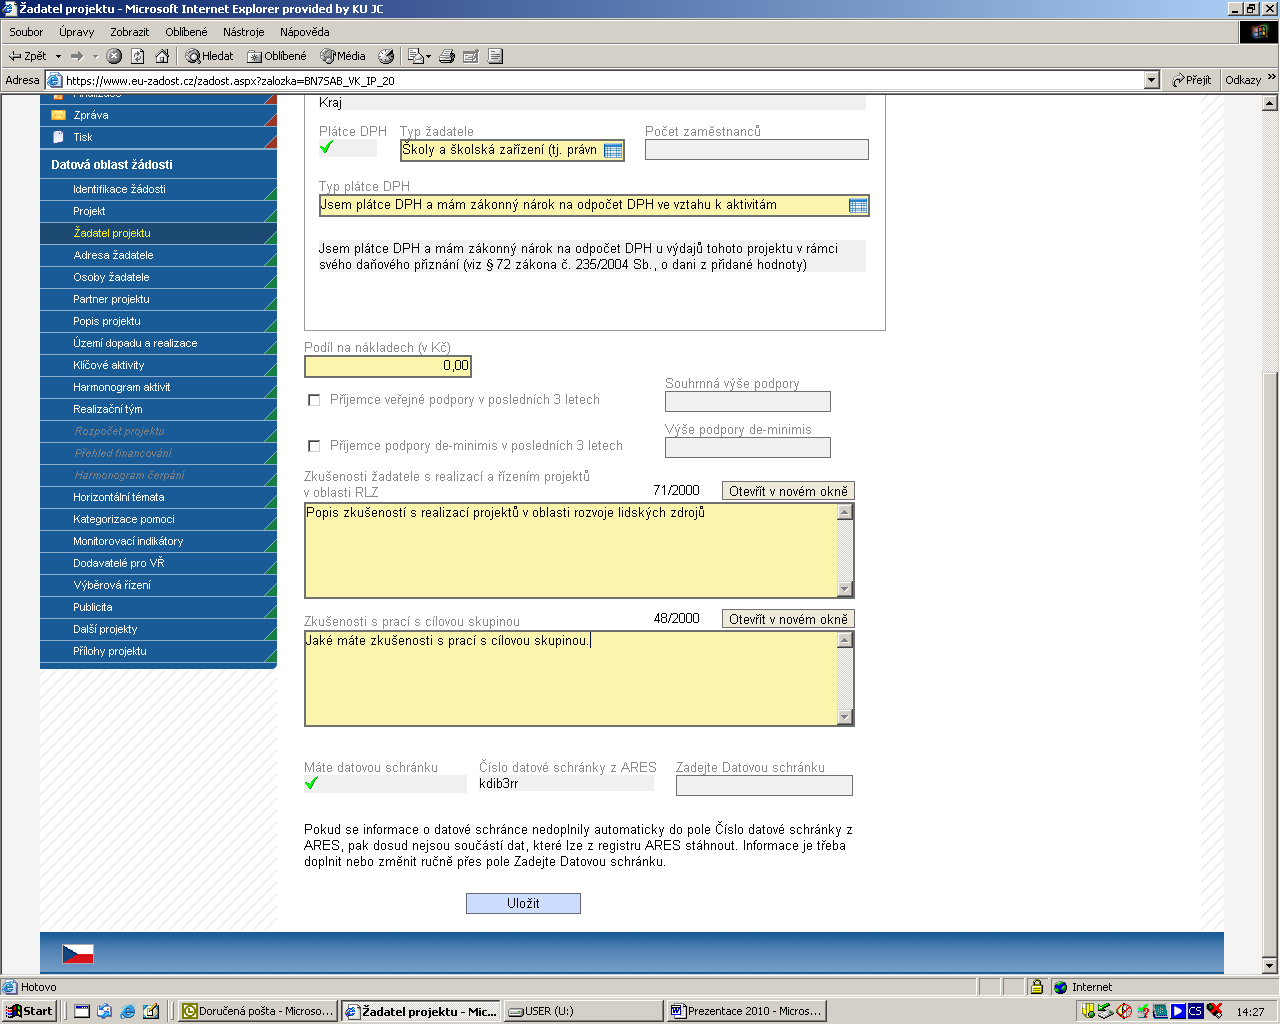Image resolution: width=1280 pixels, height=1024 pixels.
Task: Expand the Mail icon dropdown arrow
Action: pos(429,56)
